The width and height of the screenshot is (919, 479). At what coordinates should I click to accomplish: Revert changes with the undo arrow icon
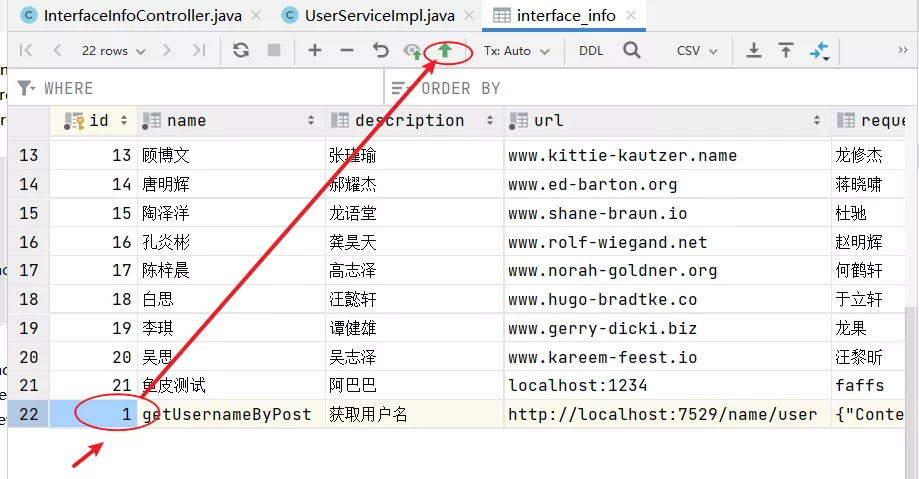coord(380,50)
